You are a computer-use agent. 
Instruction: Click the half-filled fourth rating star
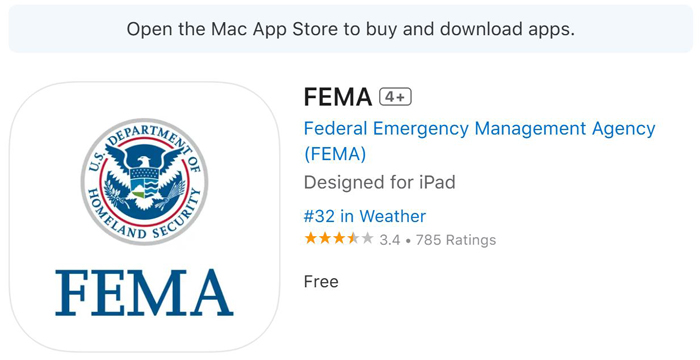[353, 238]
